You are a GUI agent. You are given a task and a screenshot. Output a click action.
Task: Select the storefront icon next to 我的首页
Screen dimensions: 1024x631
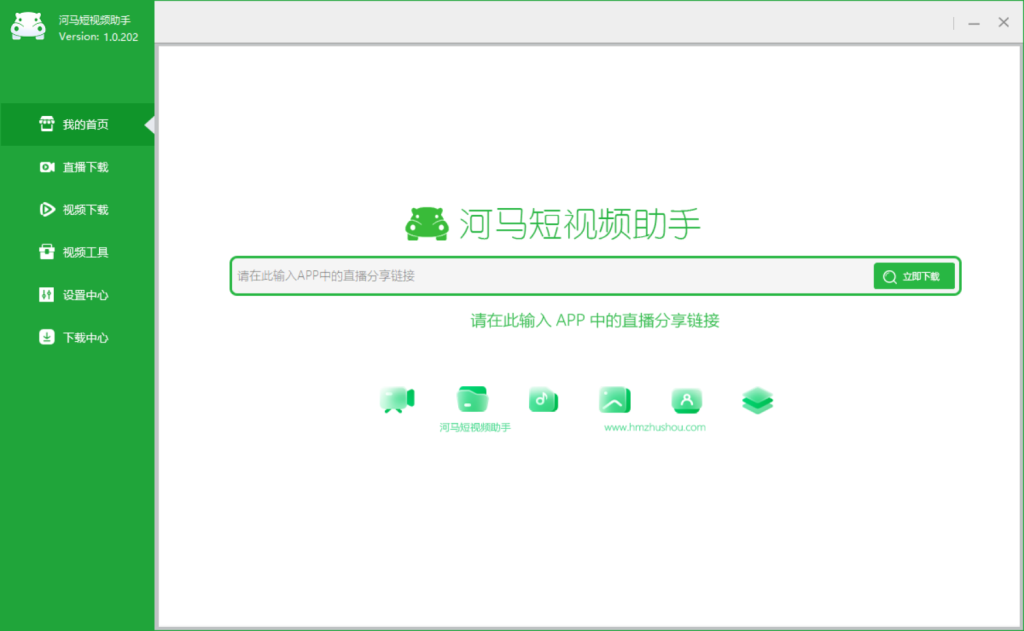[48, 124]
